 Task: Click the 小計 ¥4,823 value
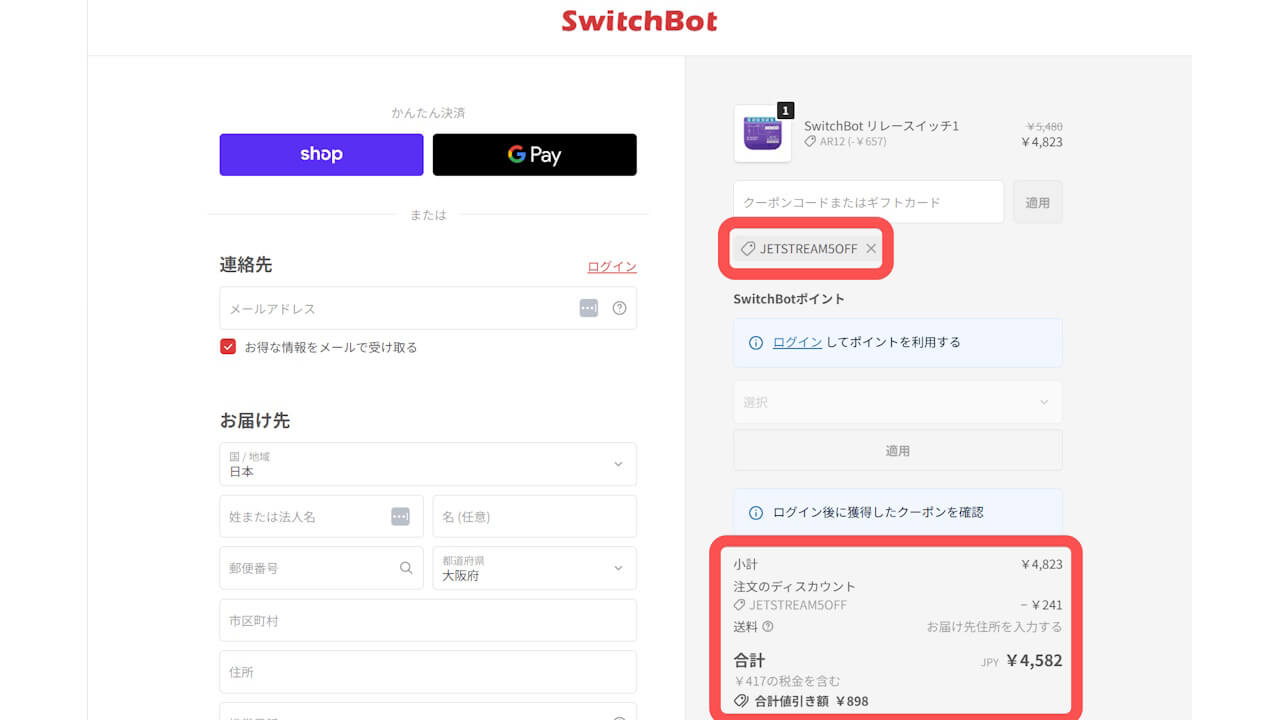tap(1041, 564)
